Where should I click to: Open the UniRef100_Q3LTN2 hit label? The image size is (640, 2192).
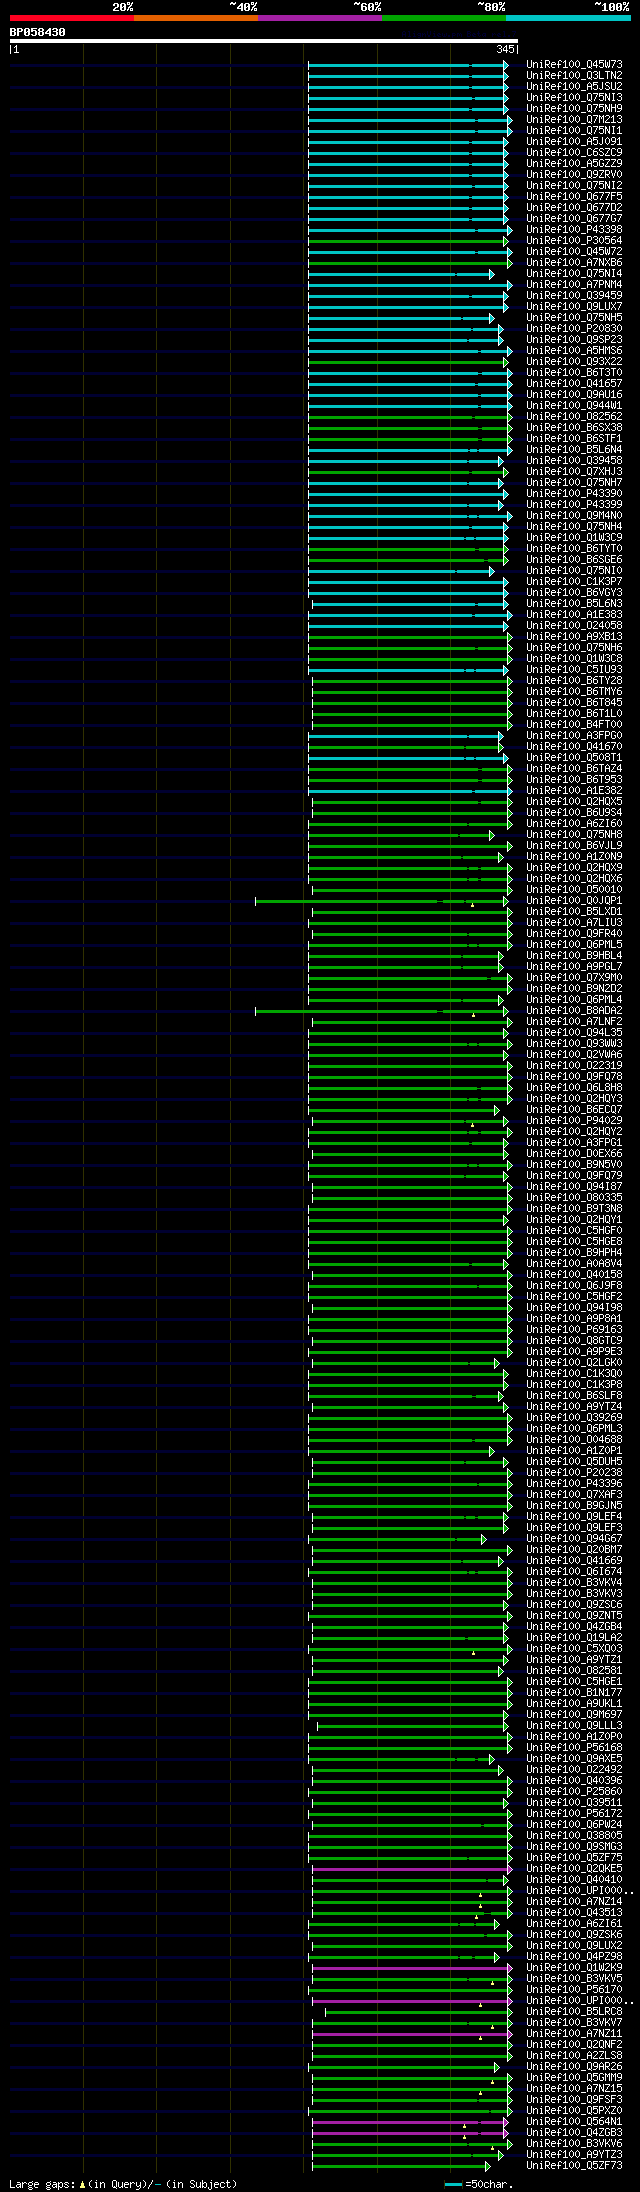(574, 76)
